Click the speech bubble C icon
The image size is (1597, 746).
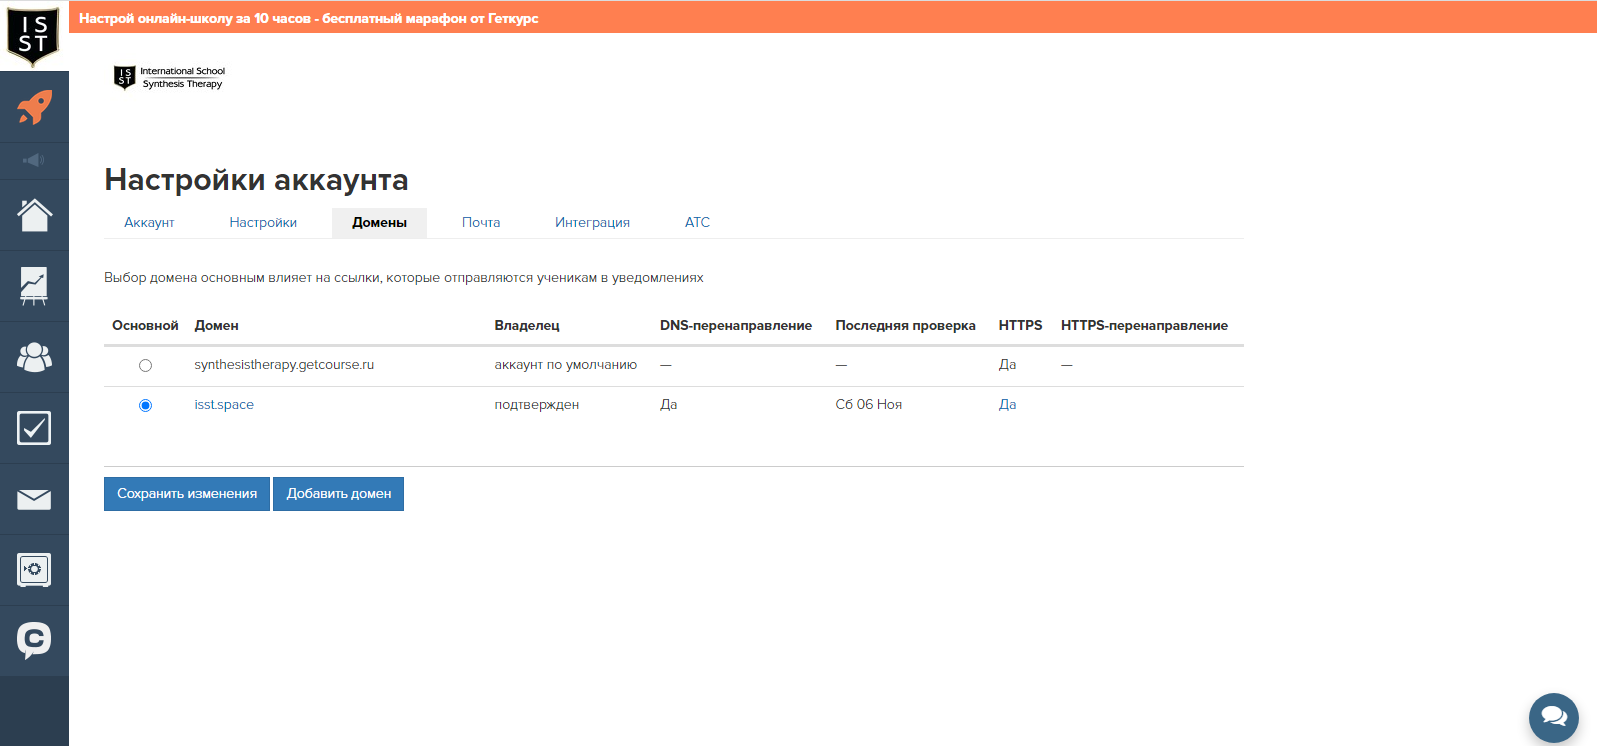tap(34, 640)
